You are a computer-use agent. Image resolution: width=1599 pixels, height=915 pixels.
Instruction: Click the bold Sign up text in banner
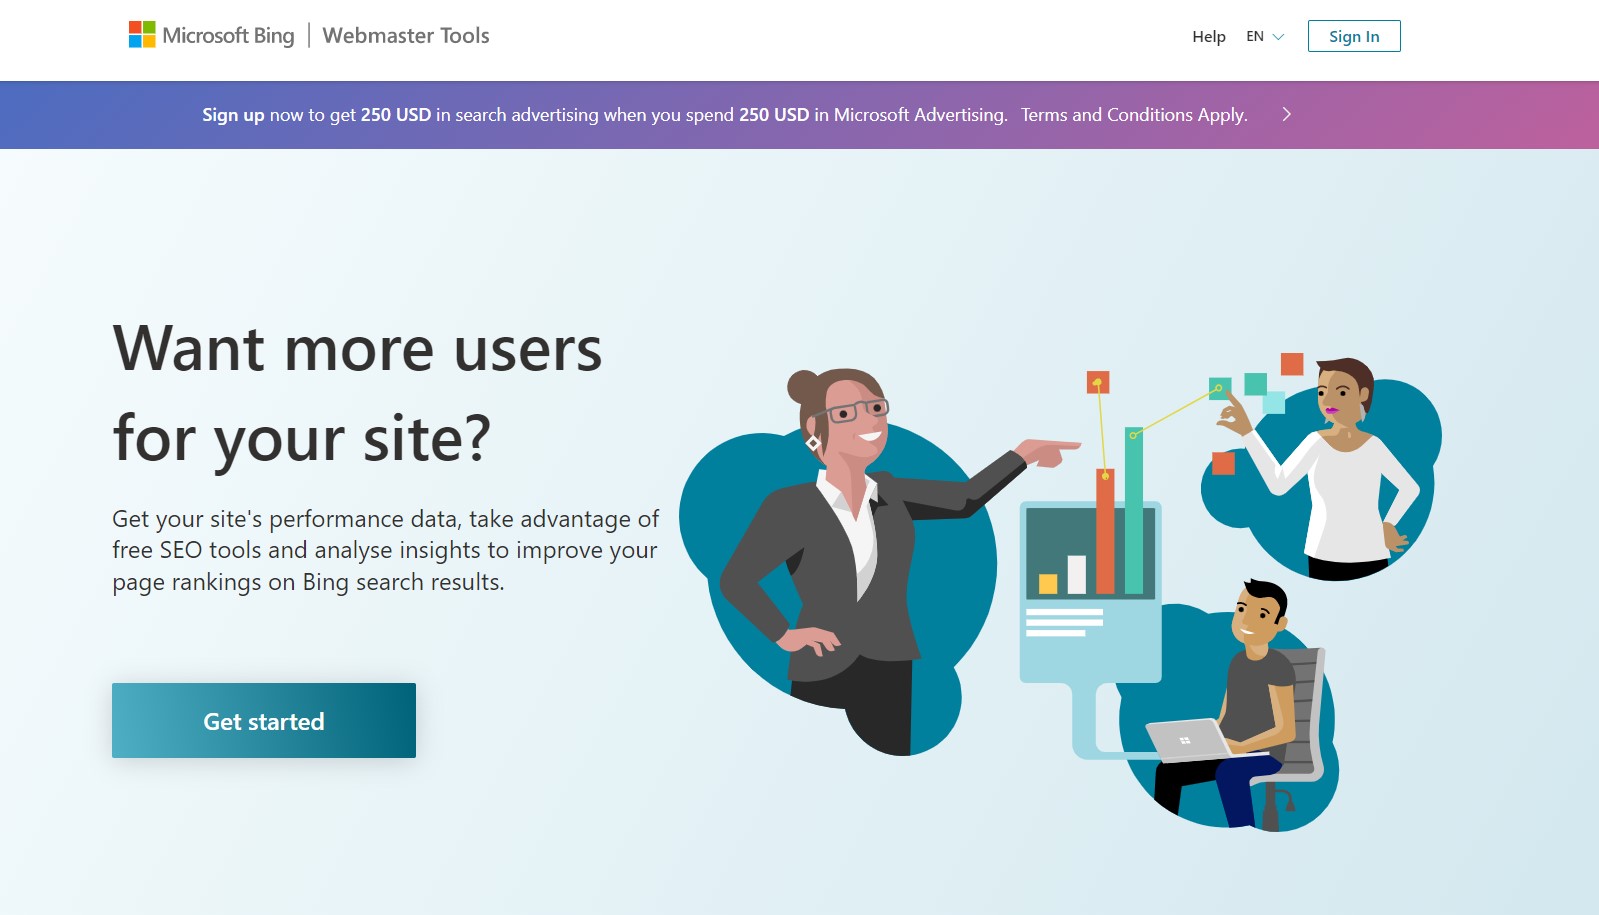point(233,115)
